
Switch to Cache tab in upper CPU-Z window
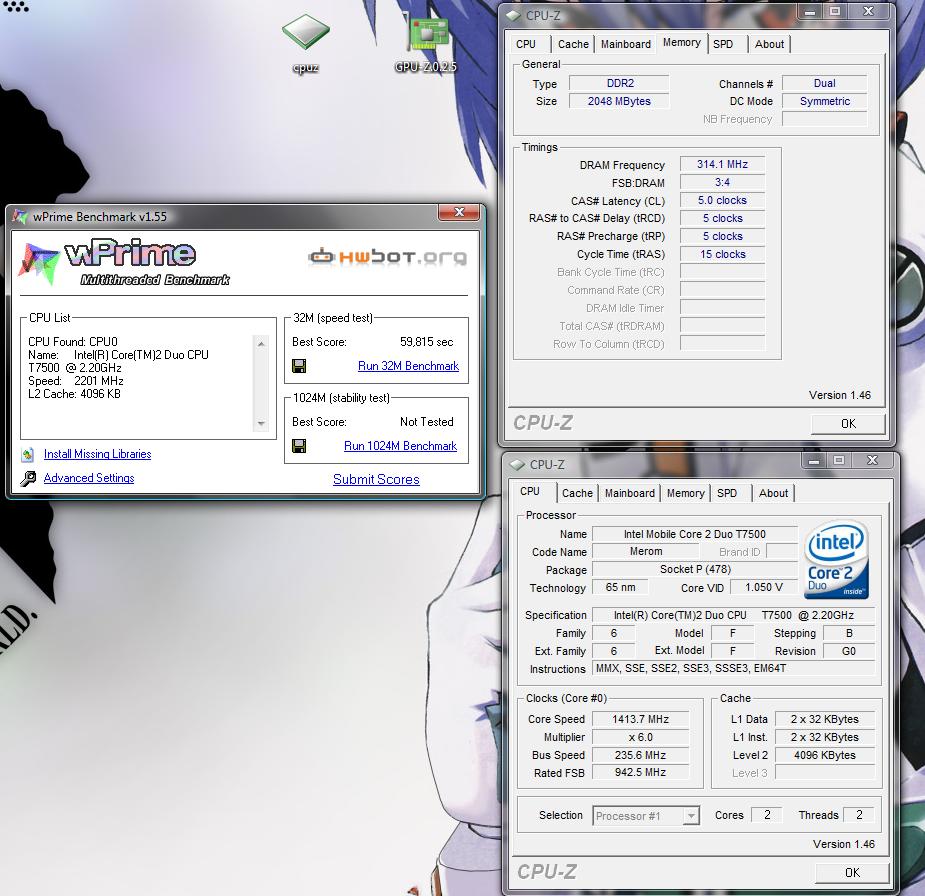[573, 44]
